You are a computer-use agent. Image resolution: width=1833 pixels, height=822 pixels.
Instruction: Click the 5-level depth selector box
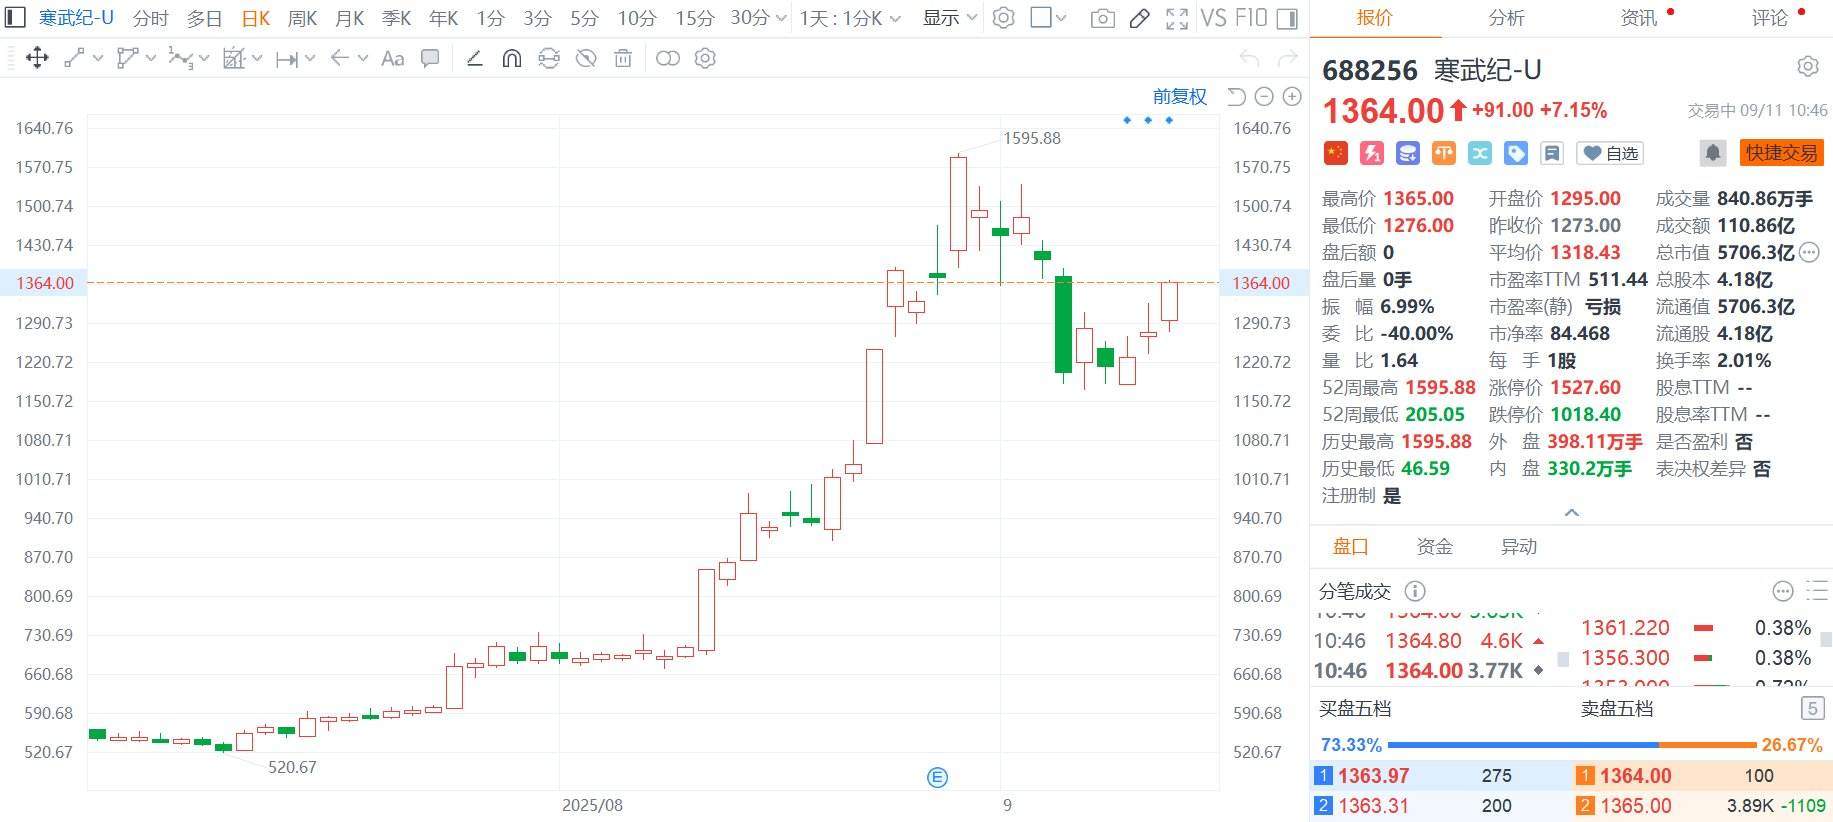(x=1811, y=709)
